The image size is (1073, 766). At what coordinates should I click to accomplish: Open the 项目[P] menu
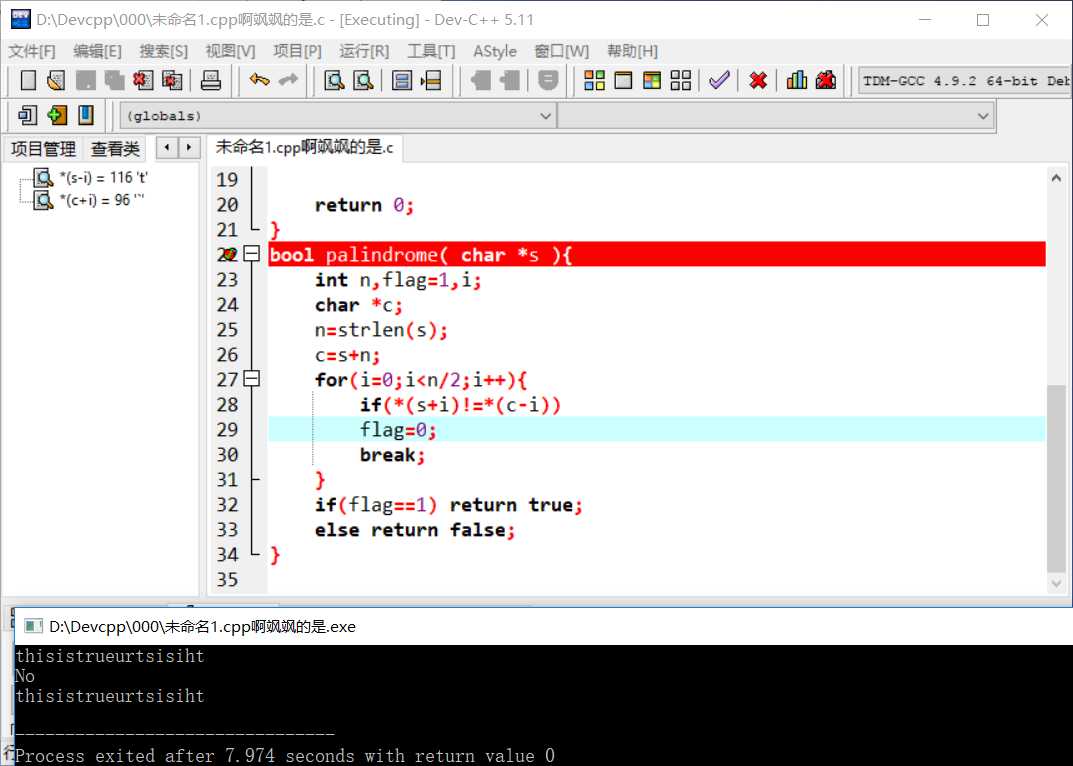297,51
